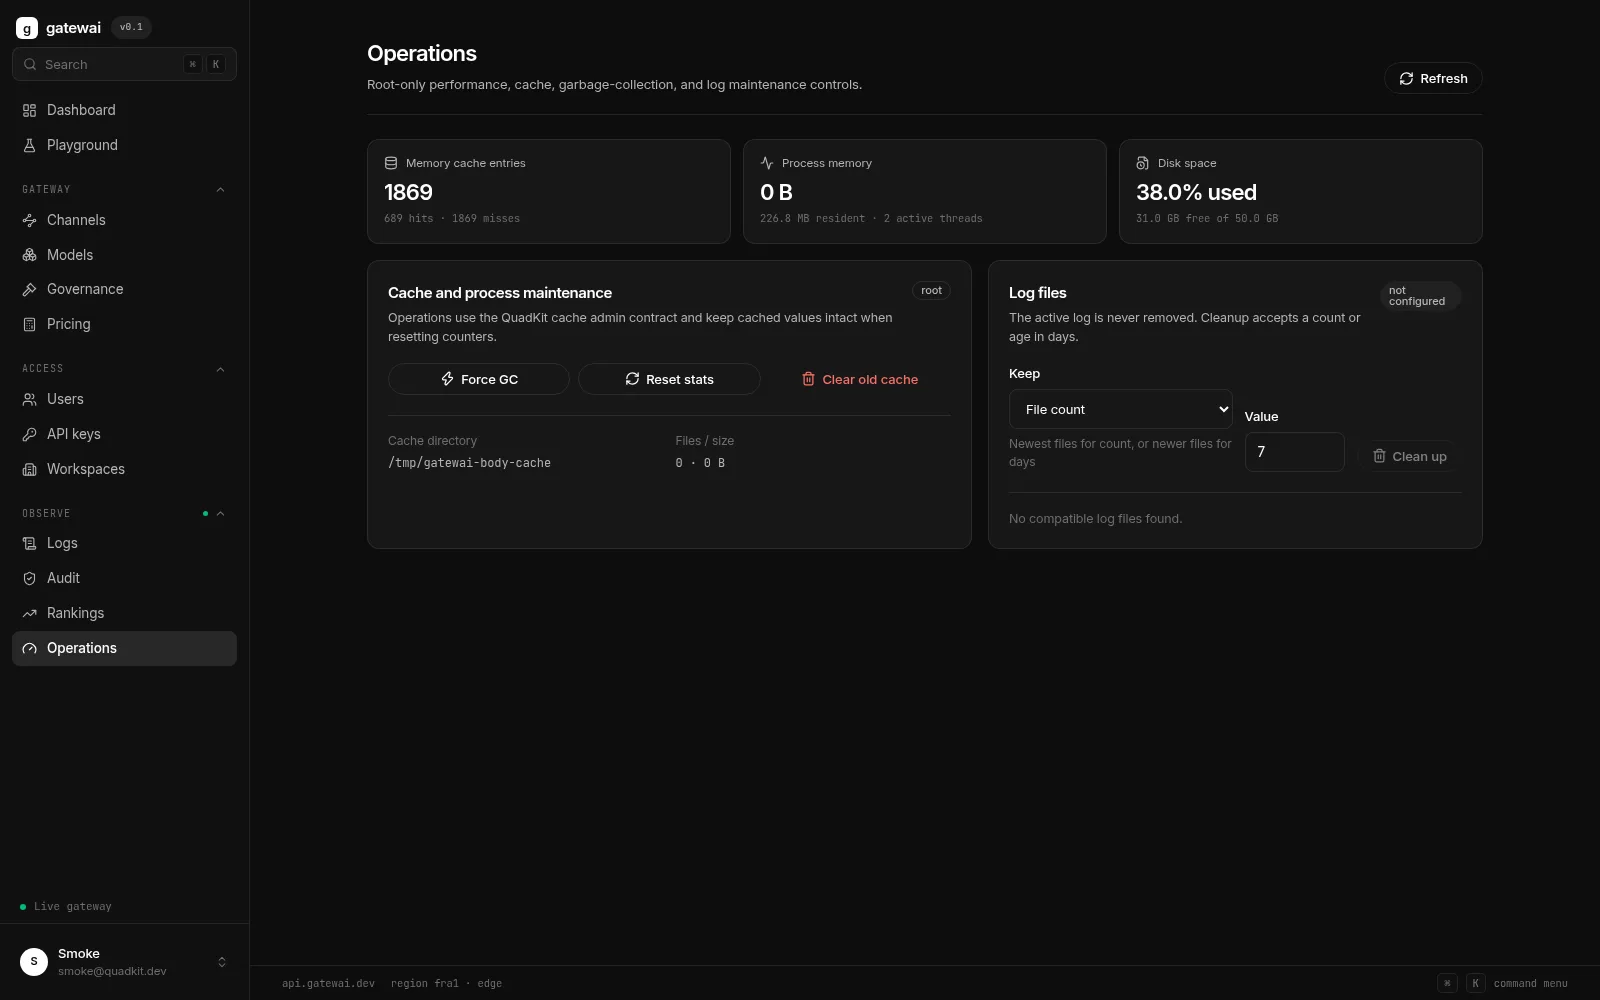This screenshot has height=1000, width=1600.
Task: Focus the sidebar Search field
Action: tap(124, 64)
